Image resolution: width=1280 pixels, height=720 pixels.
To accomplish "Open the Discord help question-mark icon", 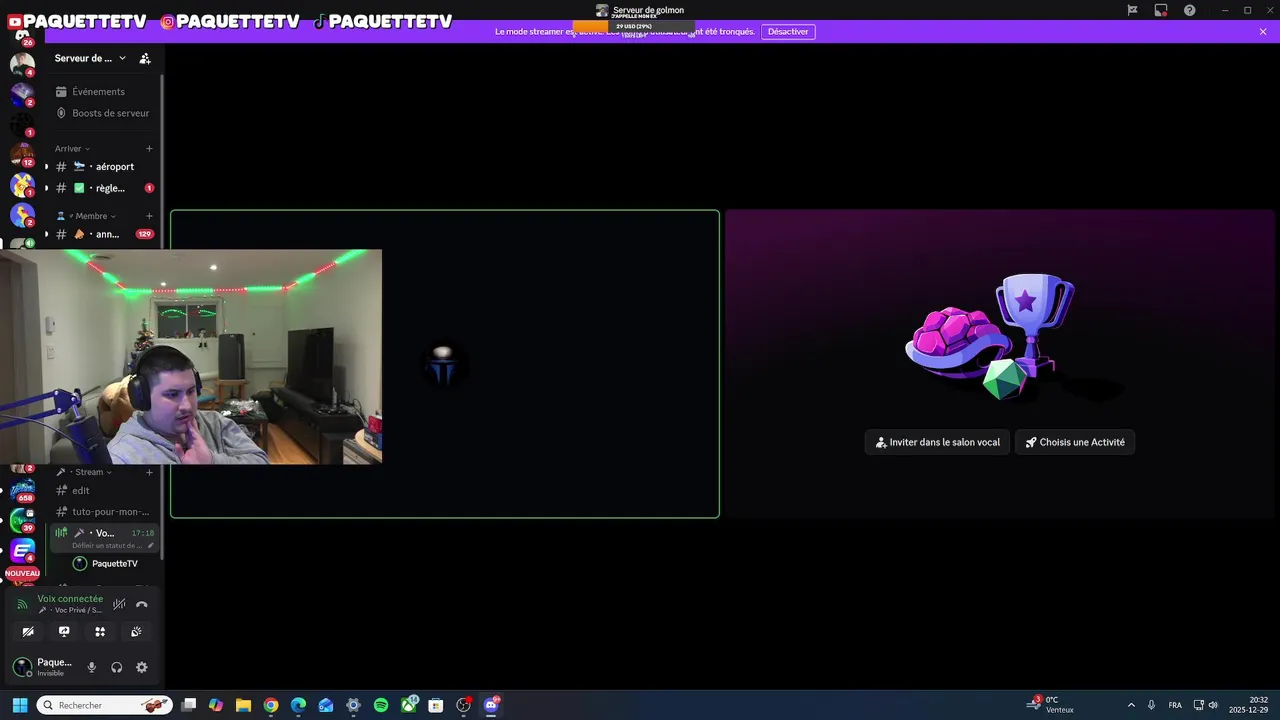I will [x=1190, y=10].
